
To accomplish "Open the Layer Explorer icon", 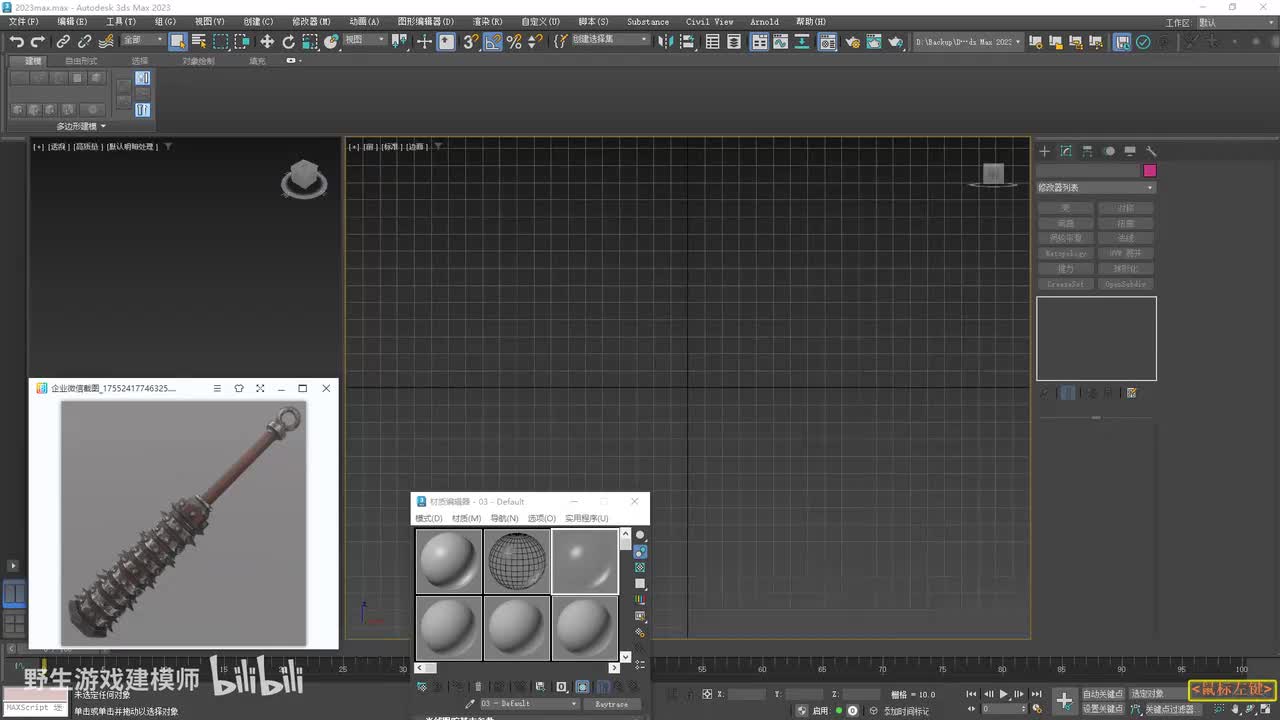I will [x=734, y=42].
